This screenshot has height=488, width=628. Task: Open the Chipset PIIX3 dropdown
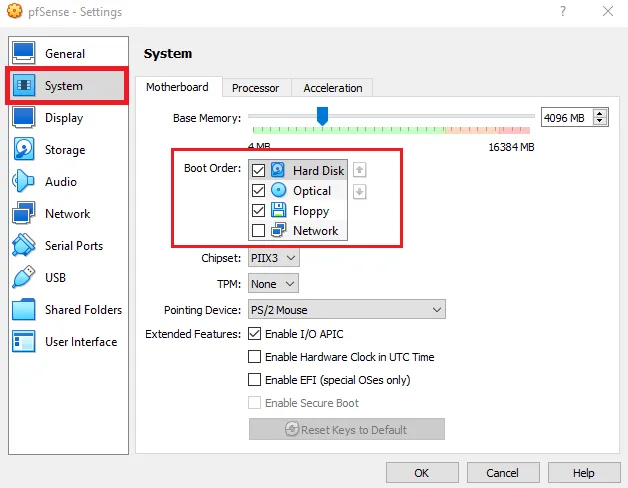274,258
